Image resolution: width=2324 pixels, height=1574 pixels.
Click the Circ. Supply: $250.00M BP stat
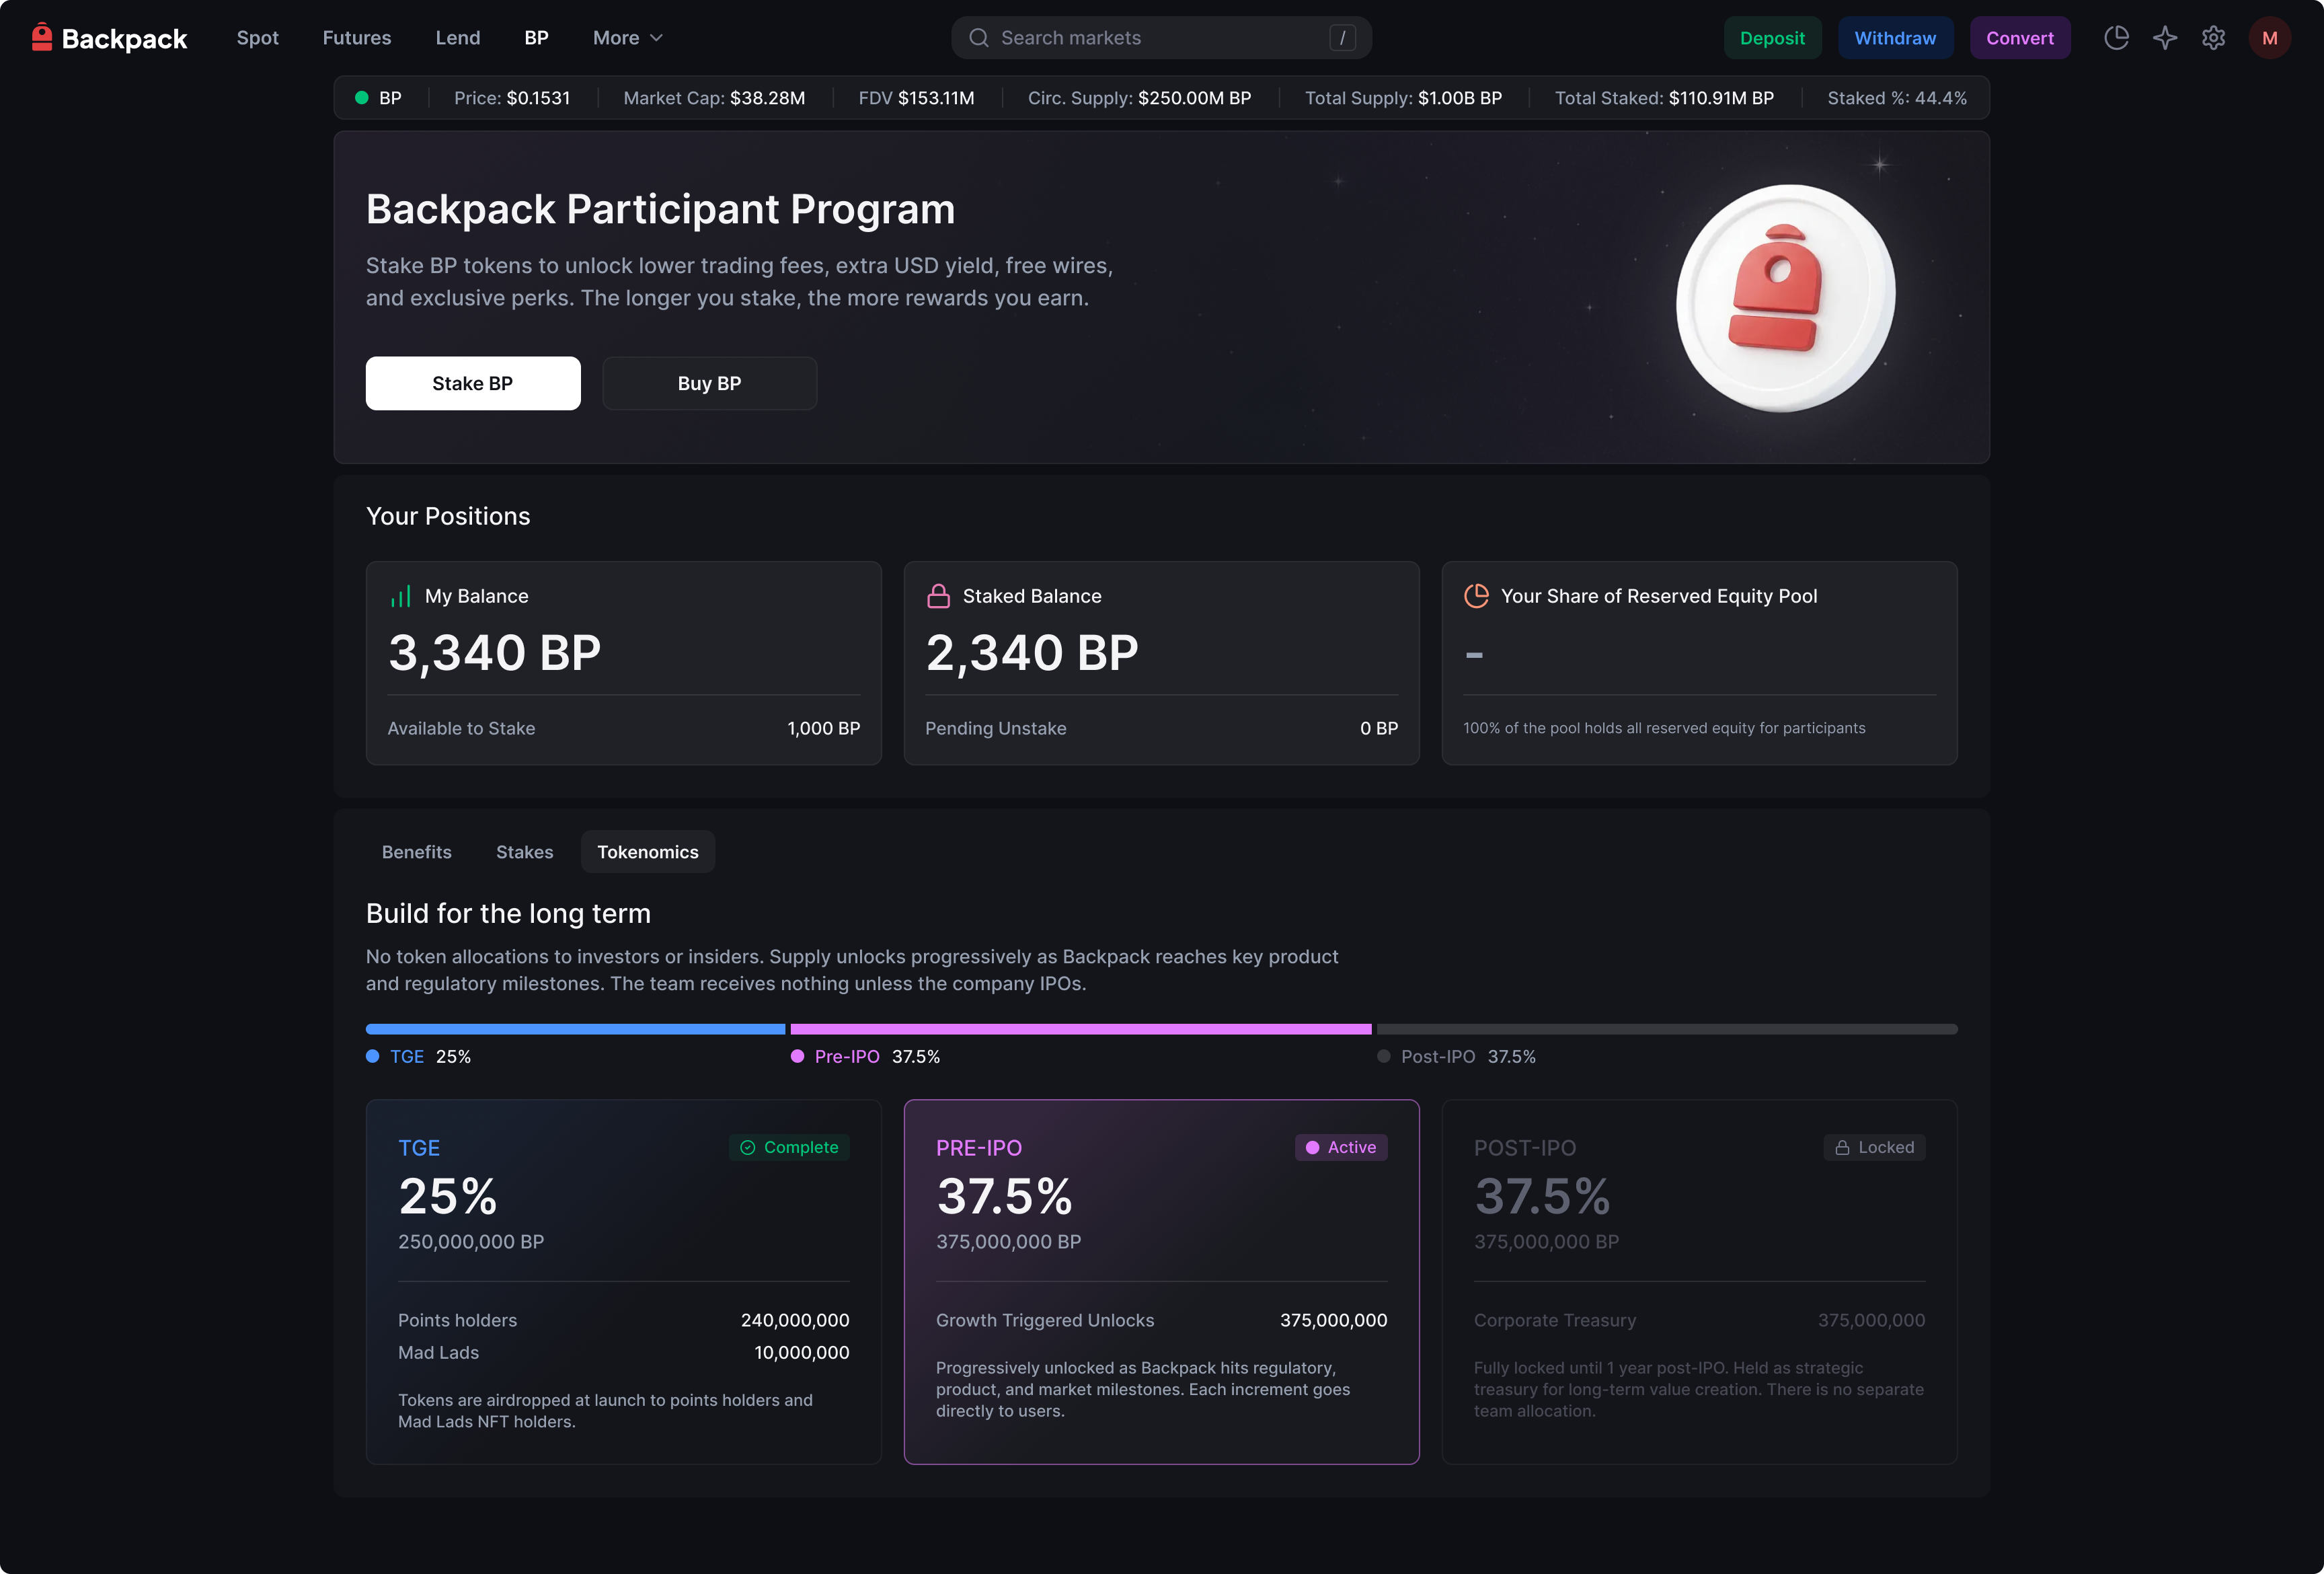click(1139, 98)
